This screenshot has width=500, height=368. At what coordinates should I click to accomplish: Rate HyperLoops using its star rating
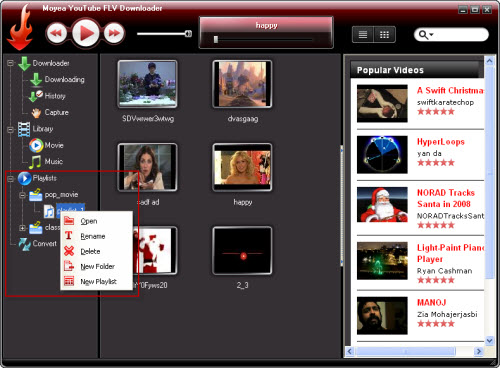[x=436, y=163]
